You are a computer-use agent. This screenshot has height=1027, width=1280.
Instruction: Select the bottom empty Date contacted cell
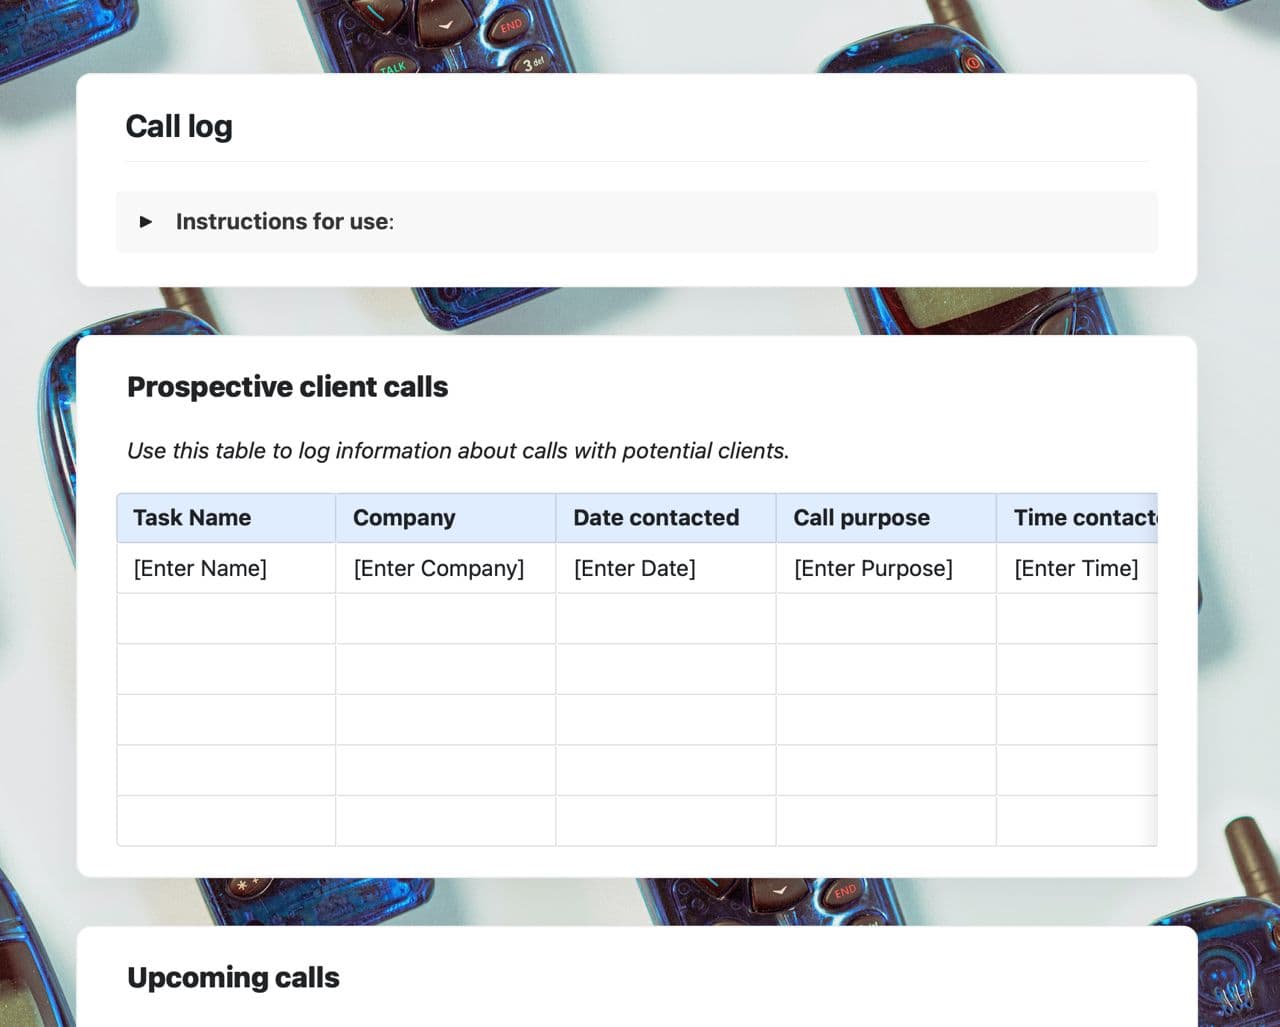pyautogui.click(x=666, y=821)
